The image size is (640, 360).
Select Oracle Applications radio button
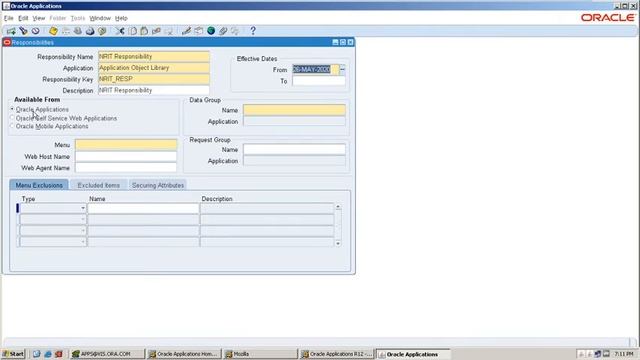tap(12, 109)
